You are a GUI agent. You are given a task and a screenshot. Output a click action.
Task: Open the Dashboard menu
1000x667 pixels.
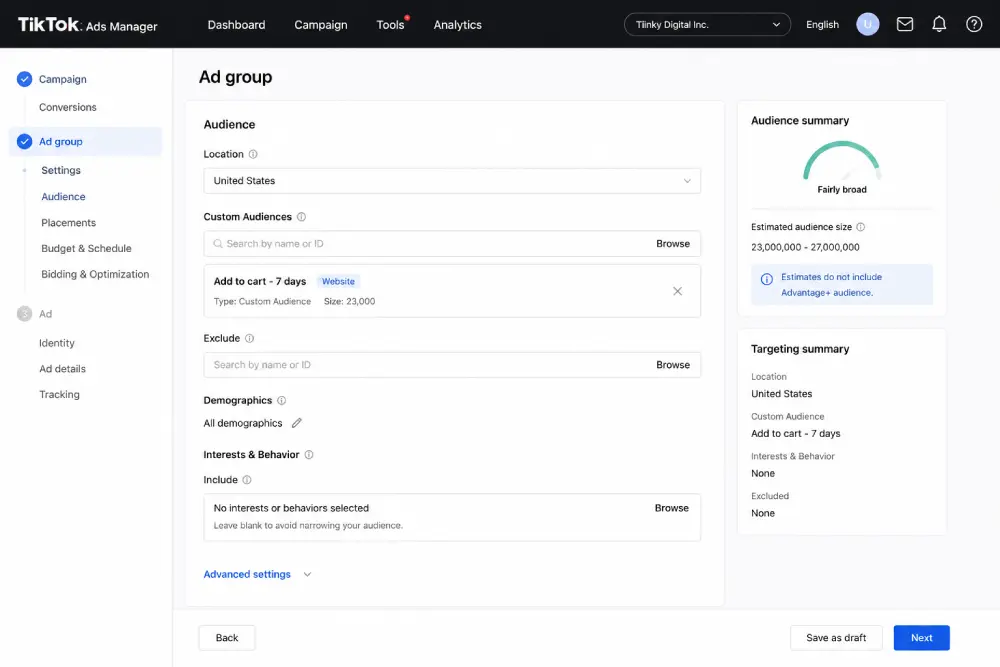tap(236, 25)
